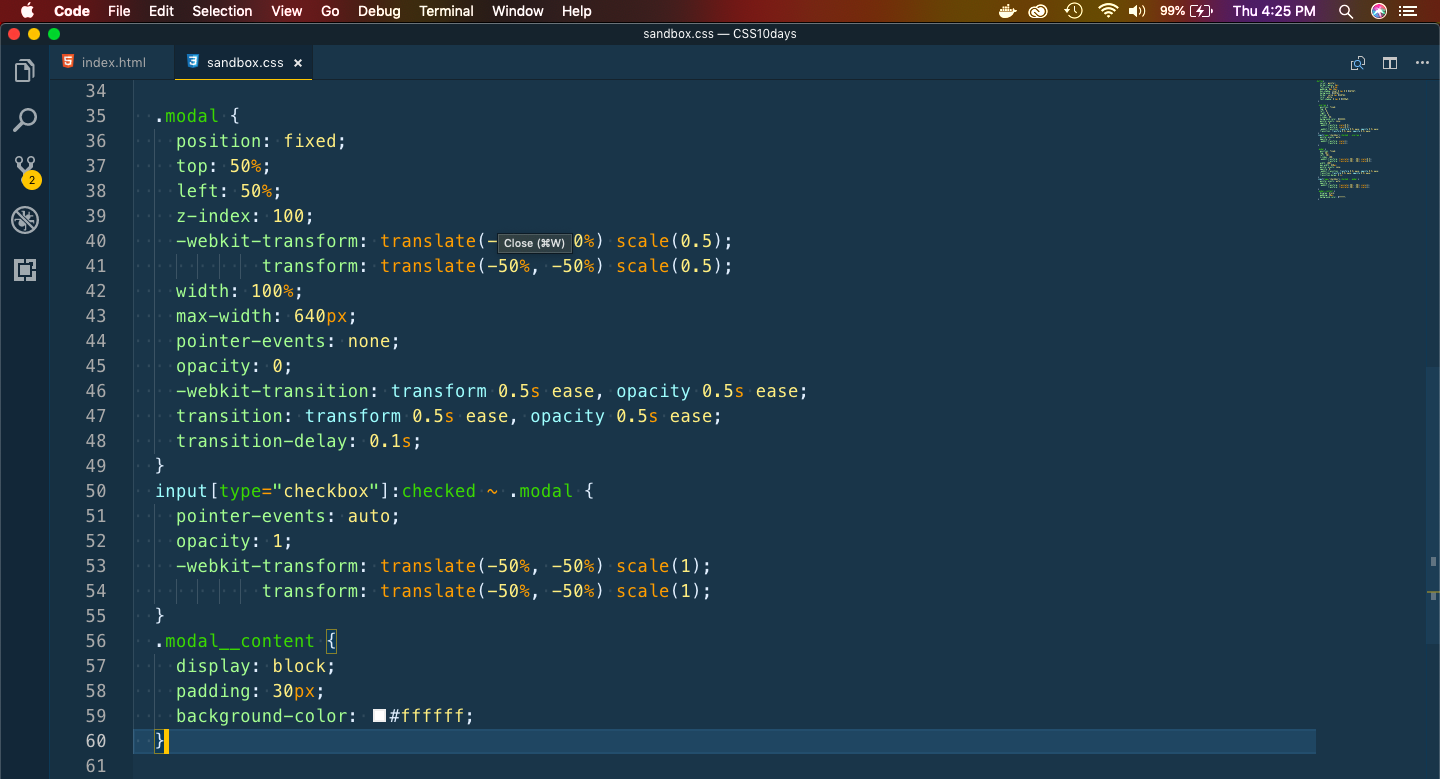The width and height of the screenshot is (1440, 779).
Task: Open the File menu
Action: 119,11
